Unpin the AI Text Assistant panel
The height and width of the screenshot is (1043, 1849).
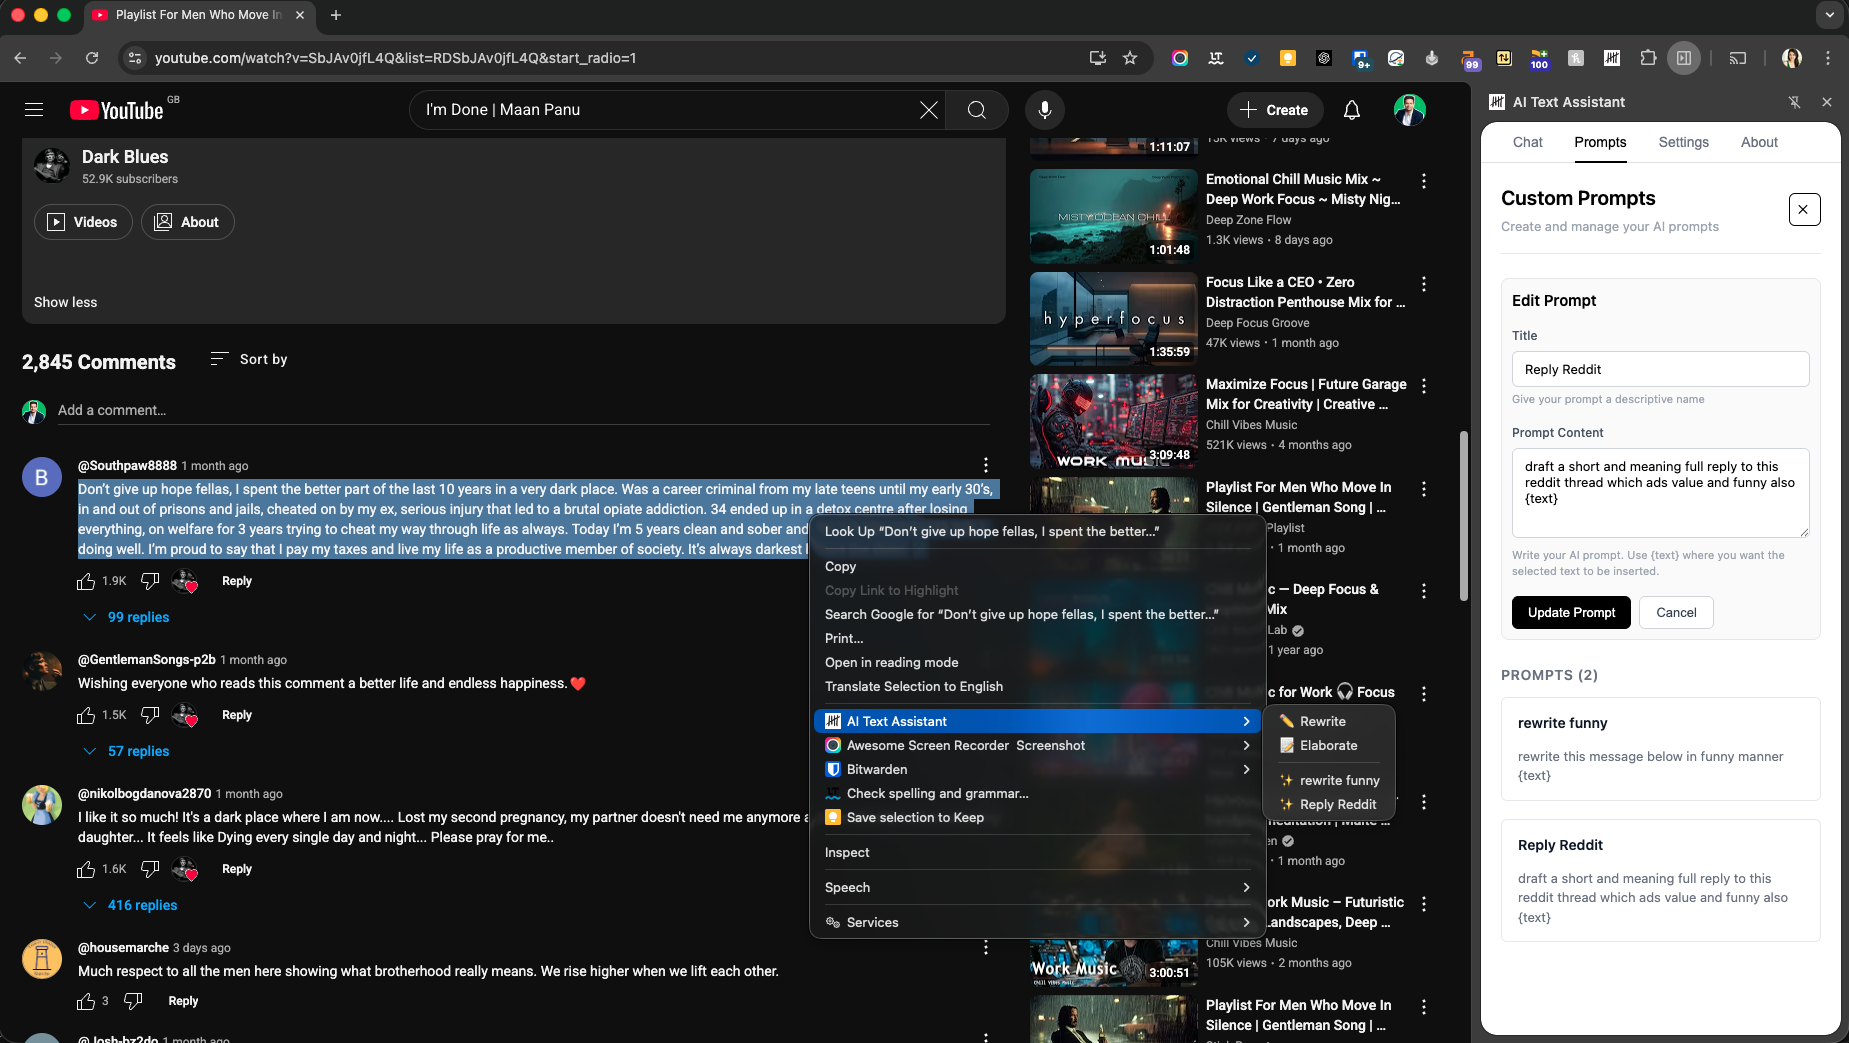click(1794, 102)
